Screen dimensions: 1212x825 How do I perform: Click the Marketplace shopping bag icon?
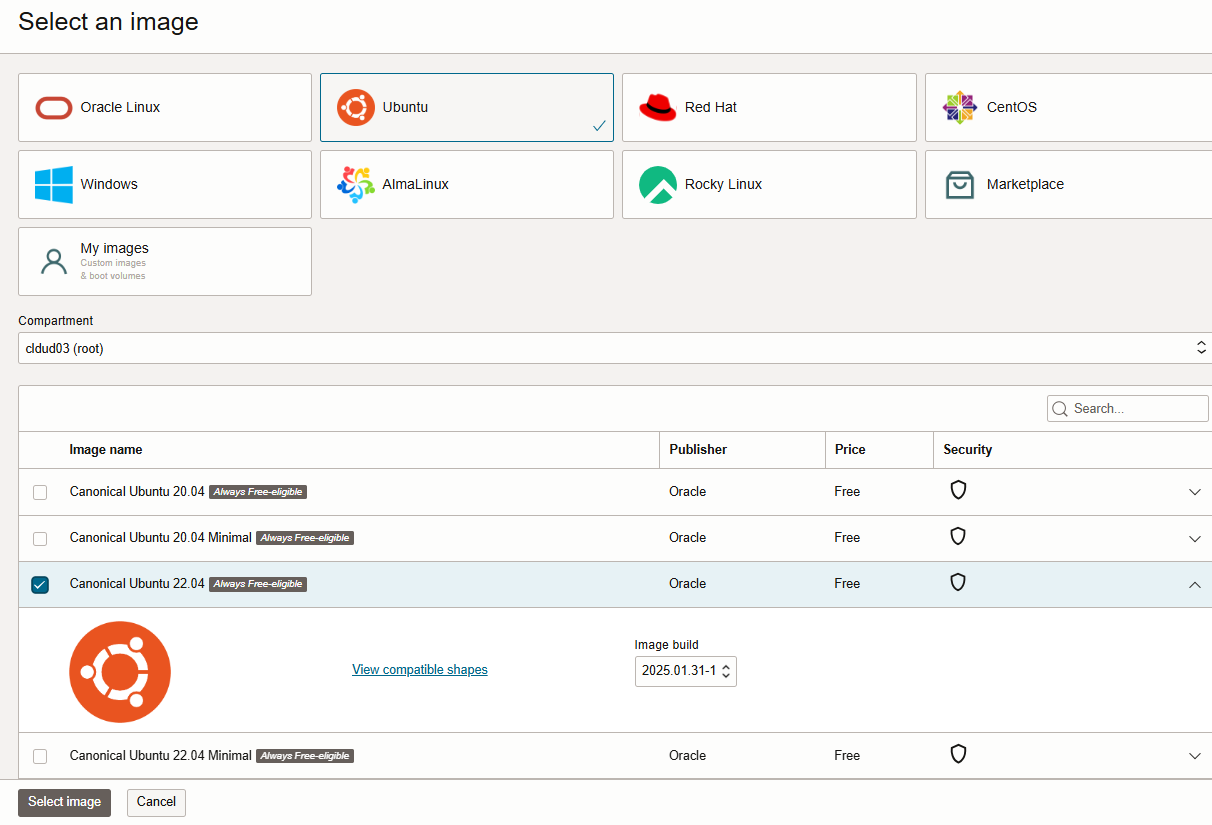960,185
